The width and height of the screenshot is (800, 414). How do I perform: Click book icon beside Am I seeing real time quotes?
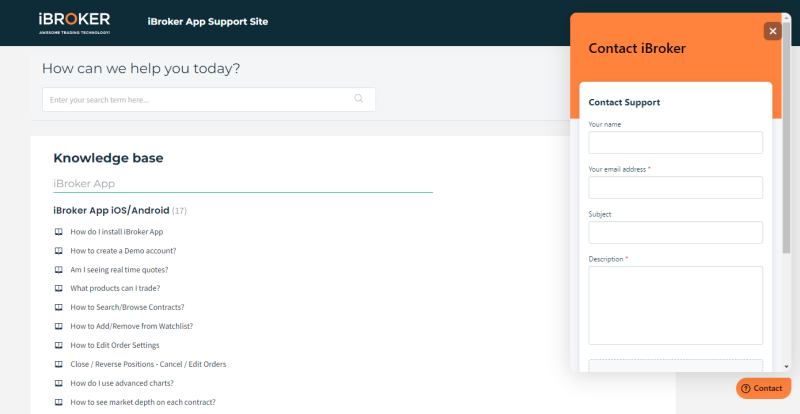click(x=59, y=270)
